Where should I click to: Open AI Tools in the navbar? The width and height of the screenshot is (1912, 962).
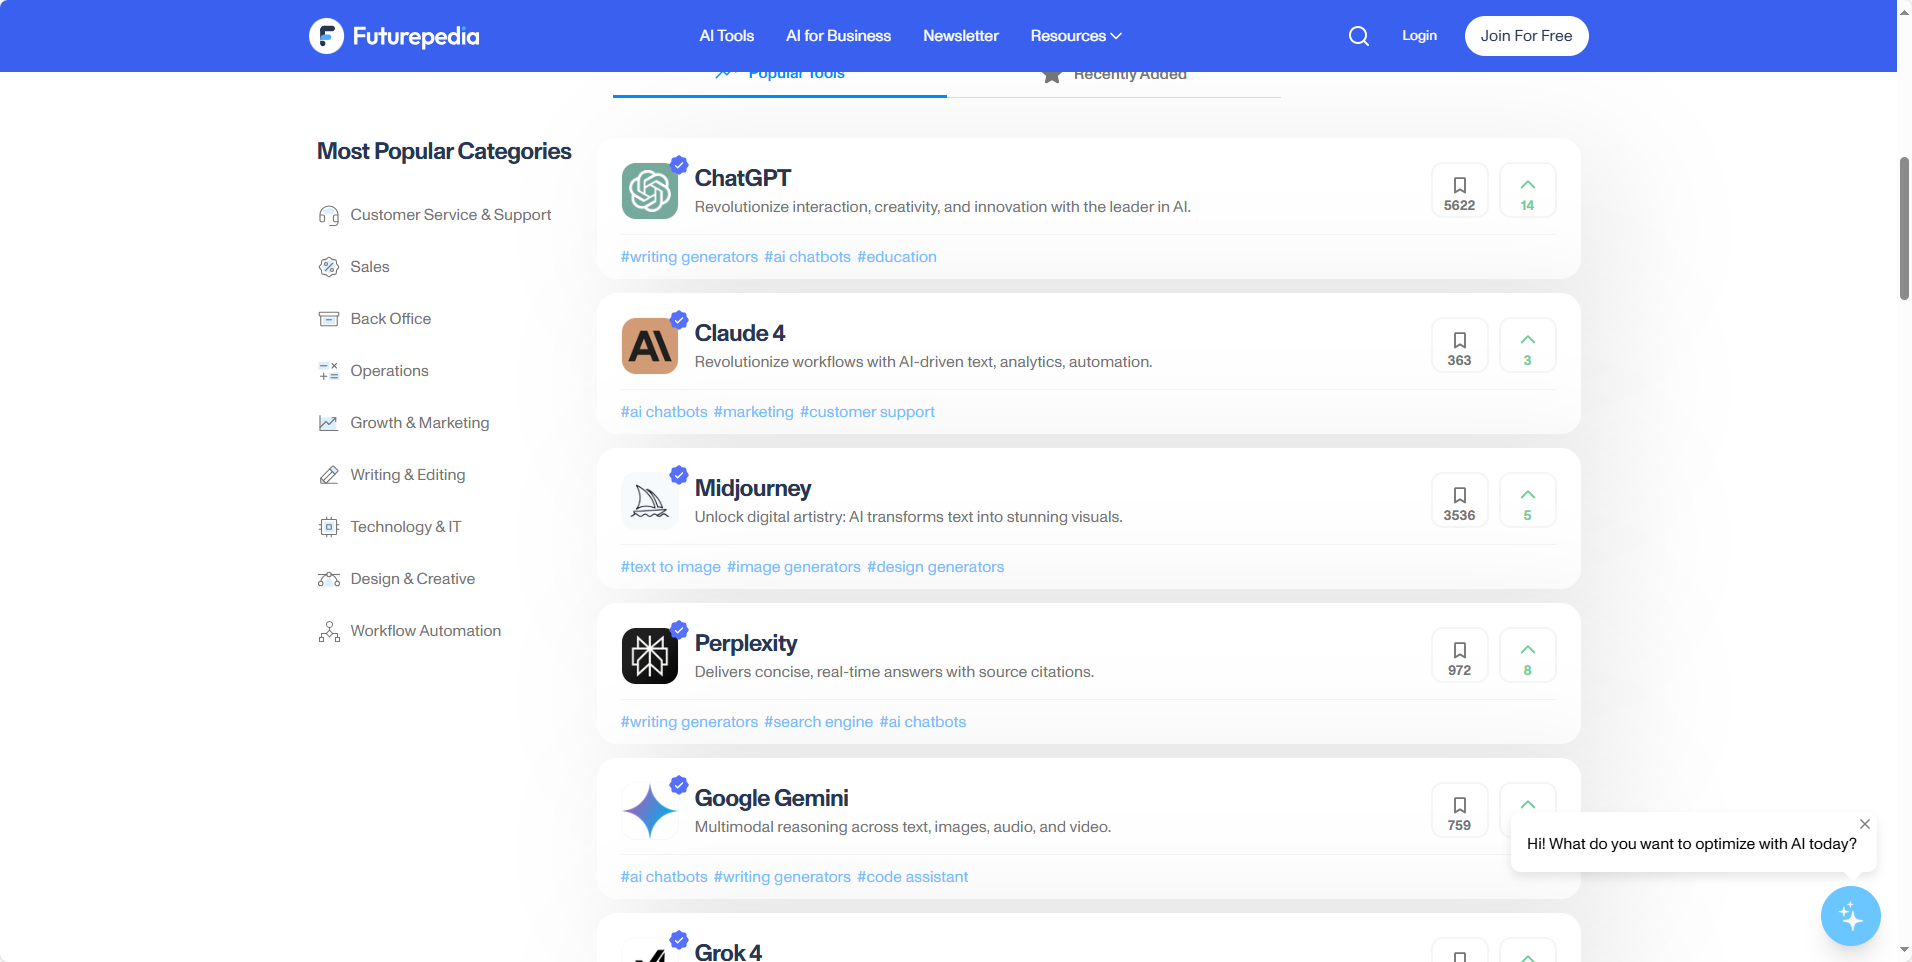point(727,36)
